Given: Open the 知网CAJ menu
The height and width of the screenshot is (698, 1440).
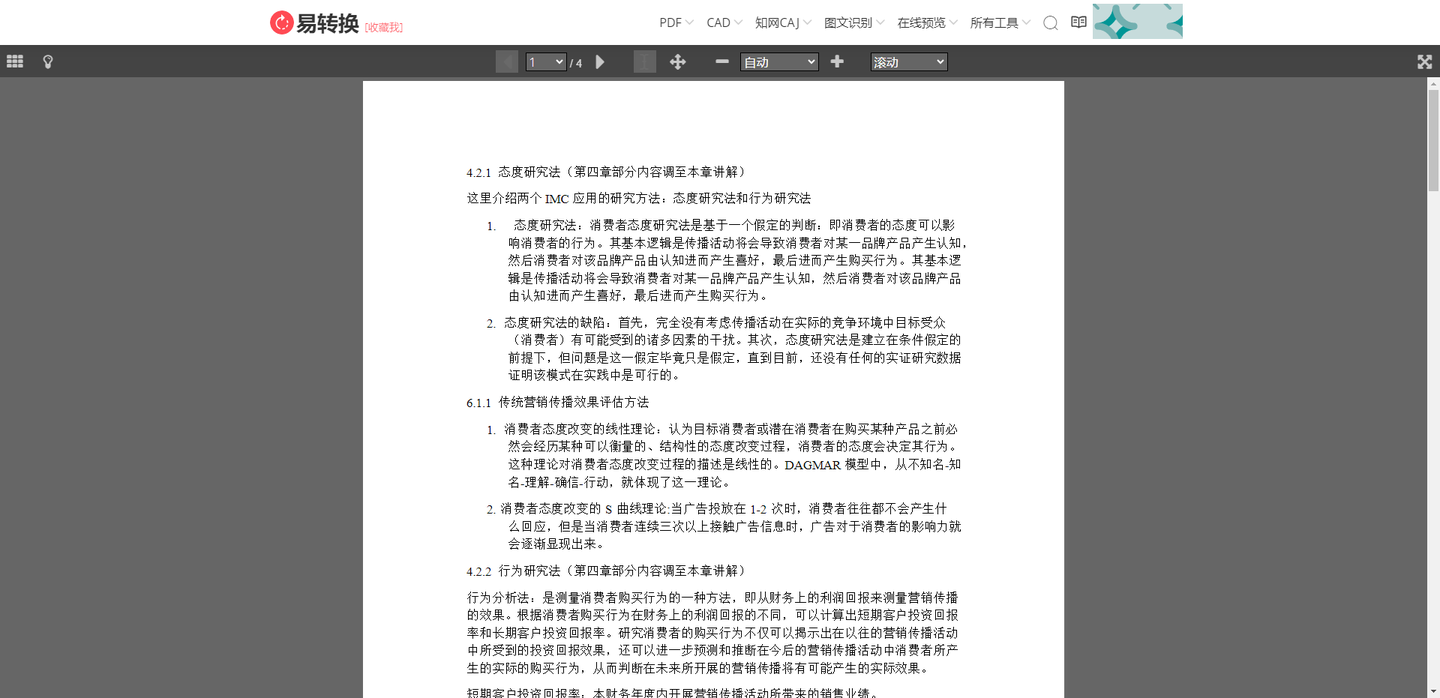Looking at the screenshot, I should pos(782,21).
